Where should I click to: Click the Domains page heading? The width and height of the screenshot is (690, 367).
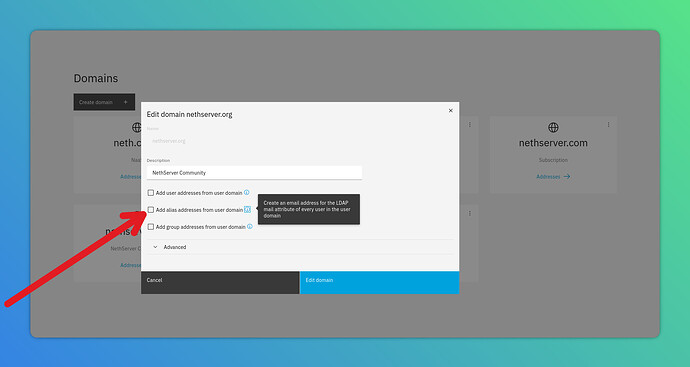point(96,78)
